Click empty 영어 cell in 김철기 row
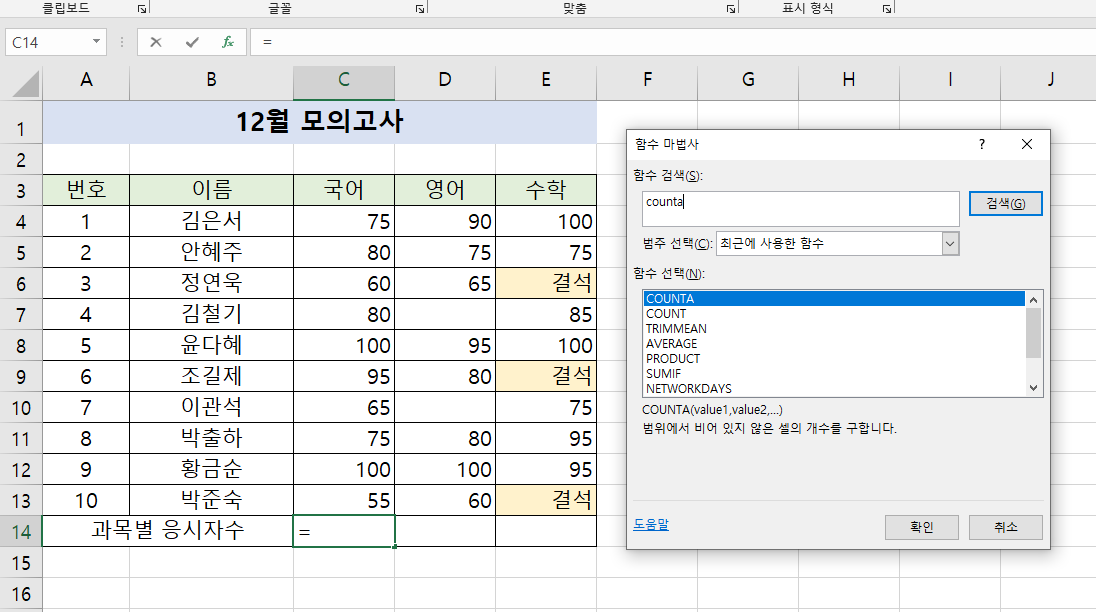Viewport: 1096px width, 612px height. pyautogui.click(x=445, y=314)
